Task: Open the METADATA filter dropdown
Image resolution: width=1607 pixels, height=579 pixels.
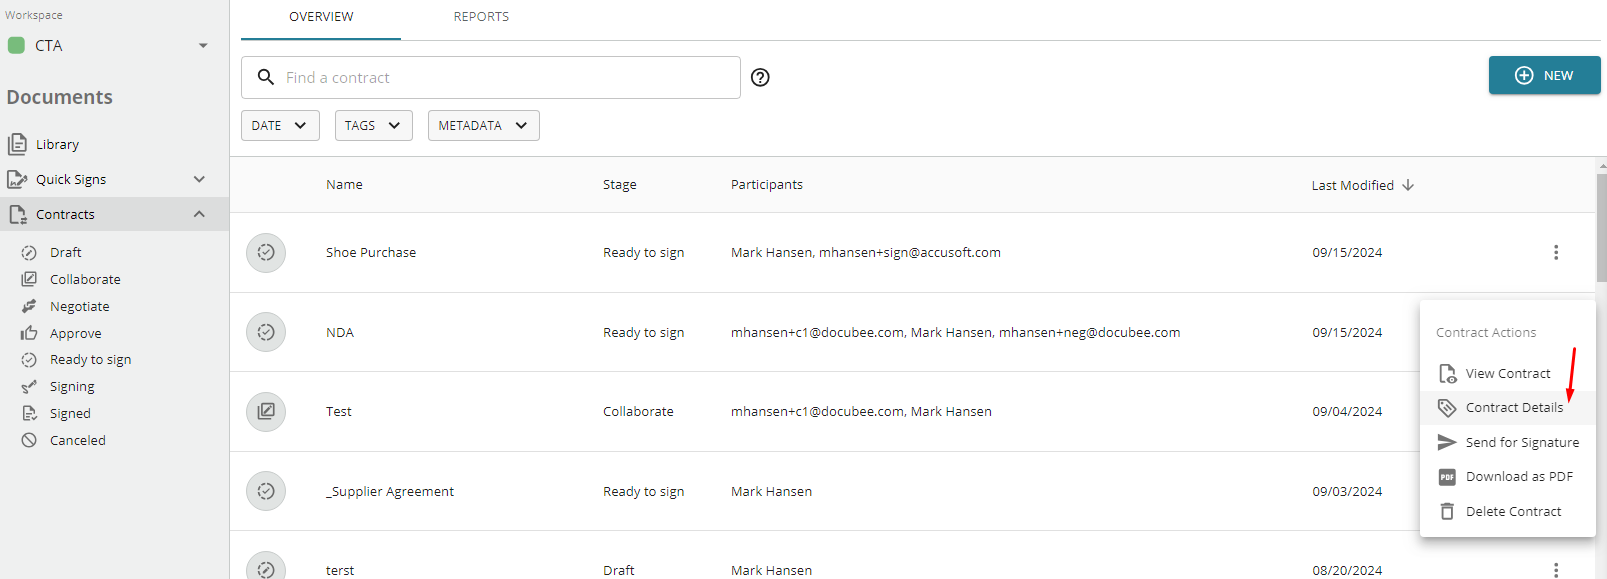Action: [x=484, y=125]
